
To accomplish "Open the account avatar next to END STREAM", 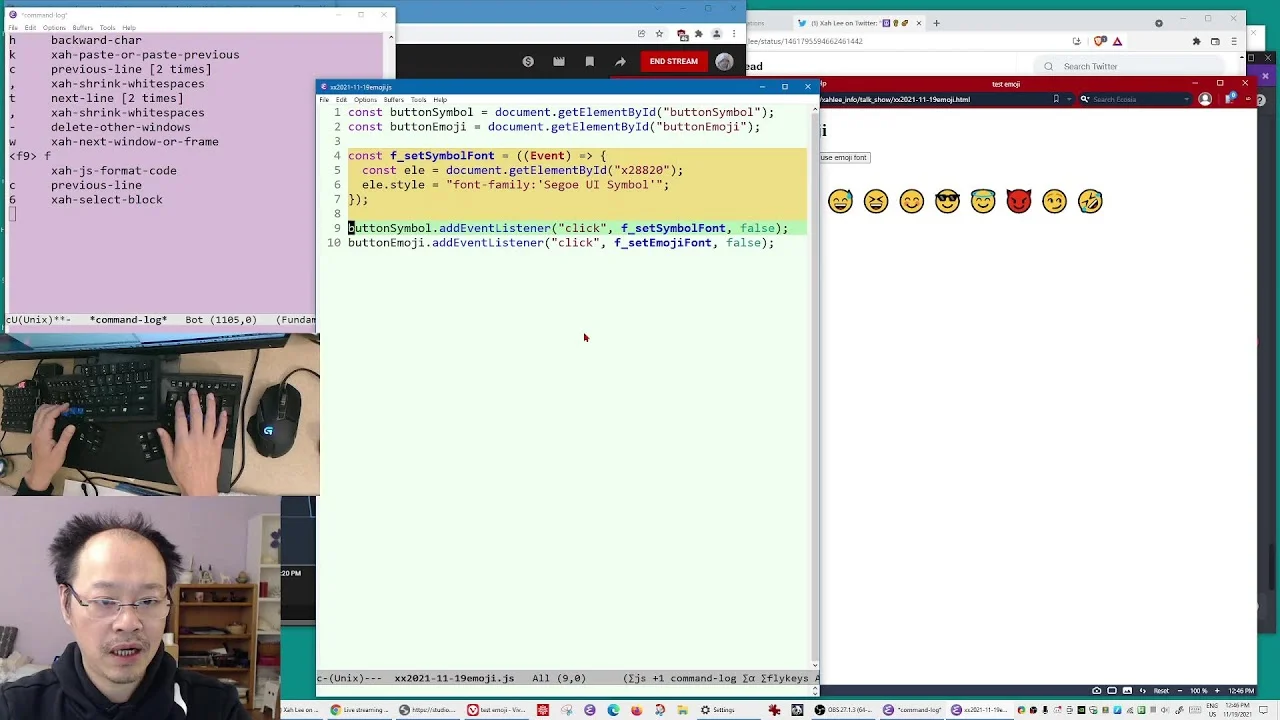I will 724,62.
